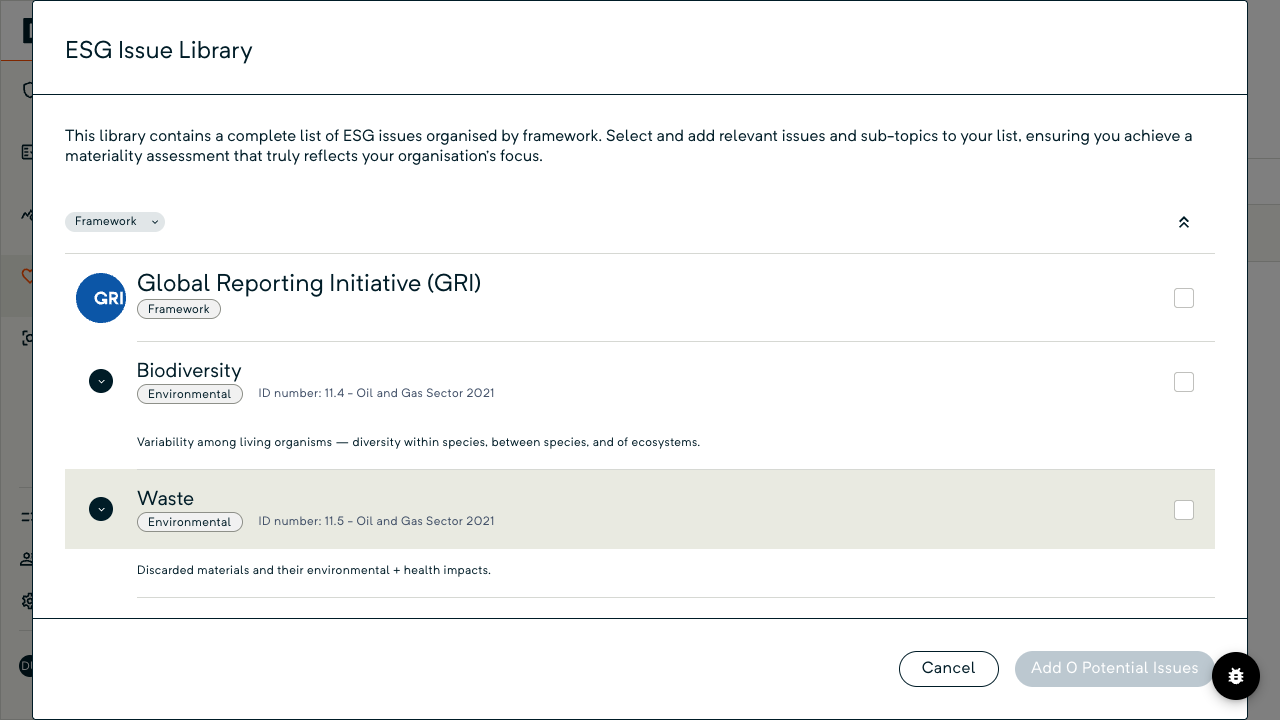Click the 'Discarded materials' description
Viewport: 1280px width, 720px height.
click(314, 570)
